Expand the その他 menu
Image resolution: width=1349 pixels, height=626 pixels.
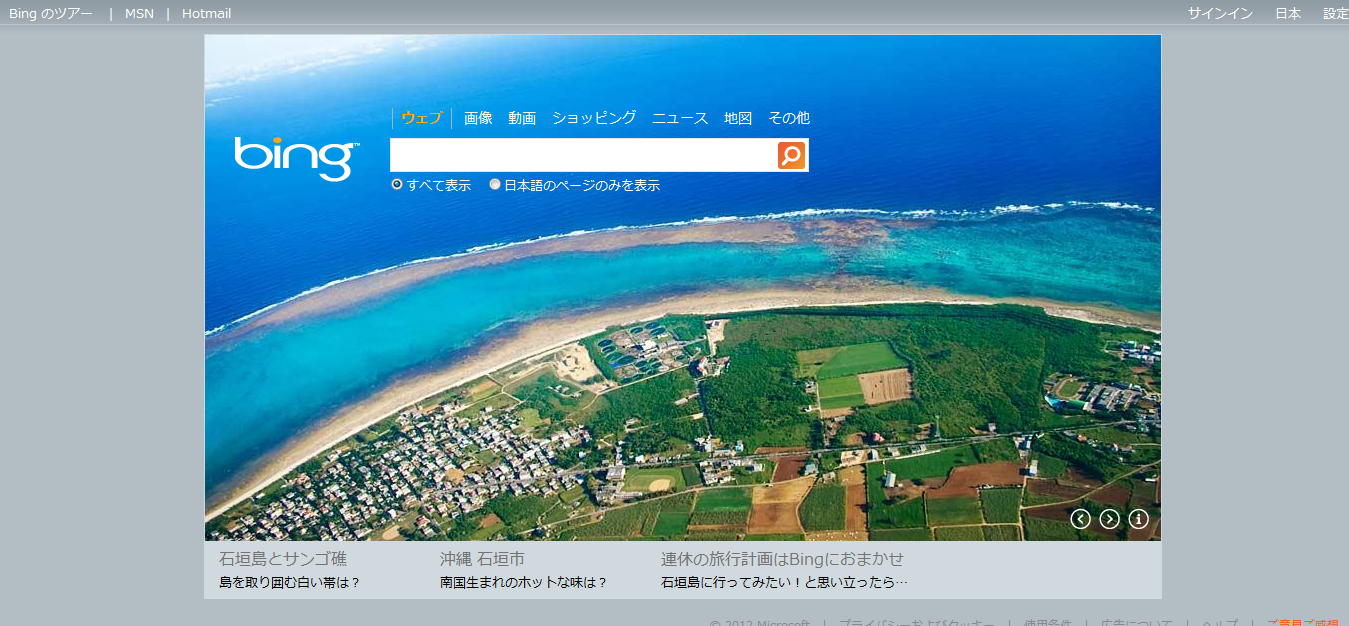pos(788,118)
